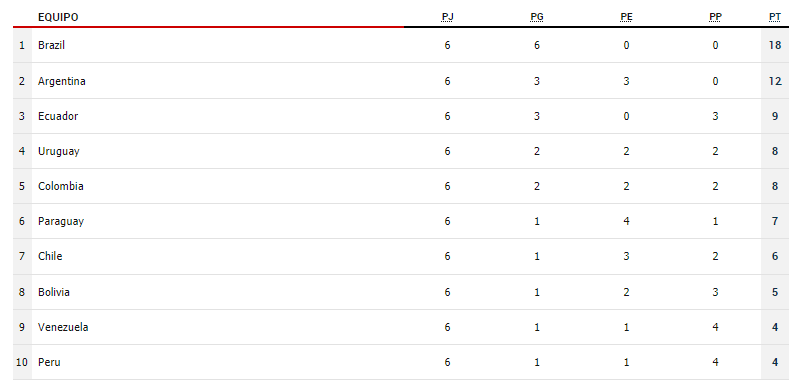Click the EQUIPO column header
803x390 pixels.
click(x=58, y=17)
